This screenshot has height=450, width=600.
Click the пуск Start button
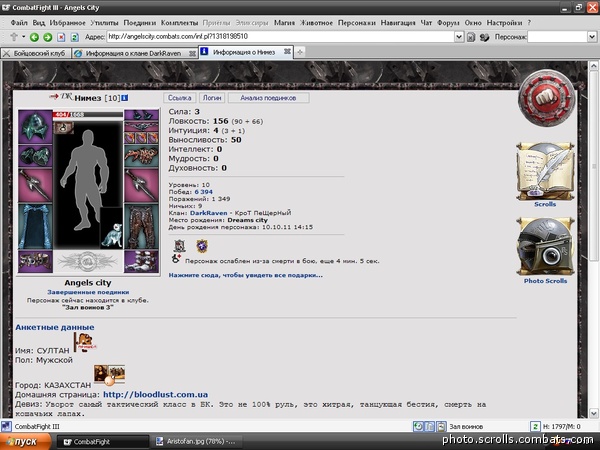pos(25,442)
